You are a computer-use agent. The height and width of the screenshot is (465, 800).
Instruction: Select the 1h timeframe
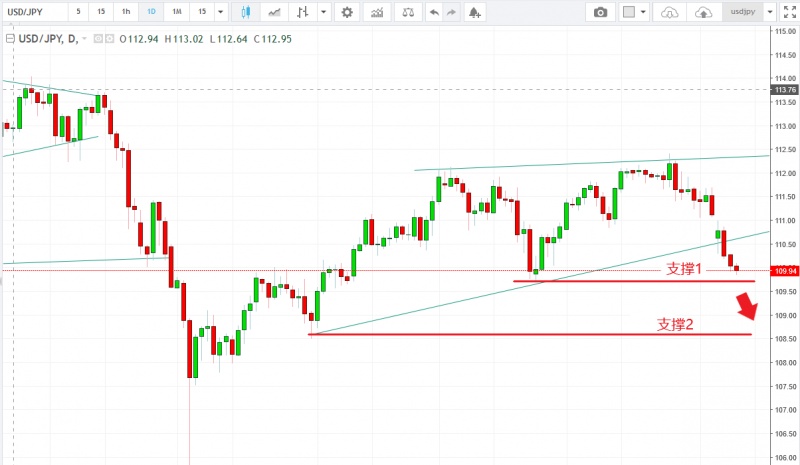click(125, 12)
